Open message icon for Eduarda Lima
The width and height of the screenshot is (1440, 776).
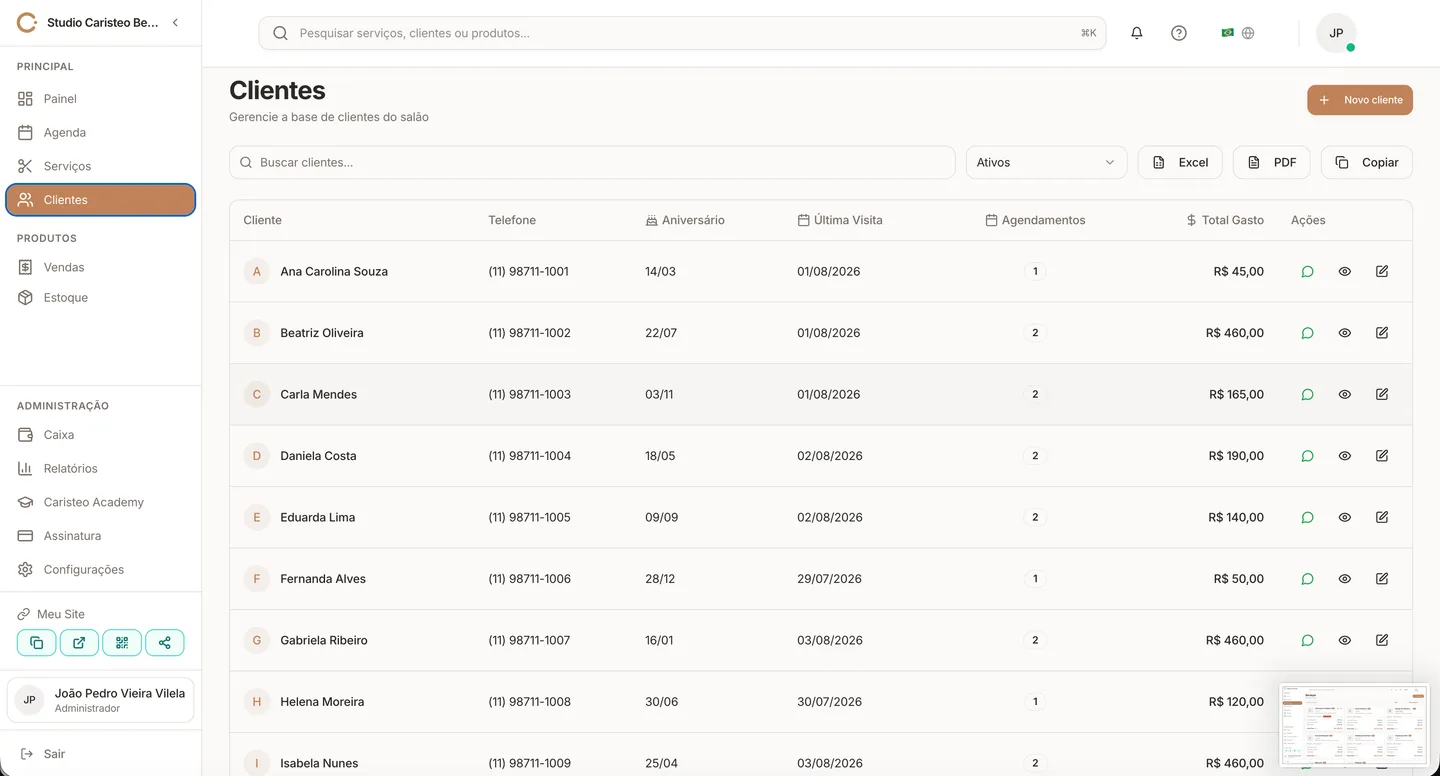pyautogui.click(x=1307, y=517)
